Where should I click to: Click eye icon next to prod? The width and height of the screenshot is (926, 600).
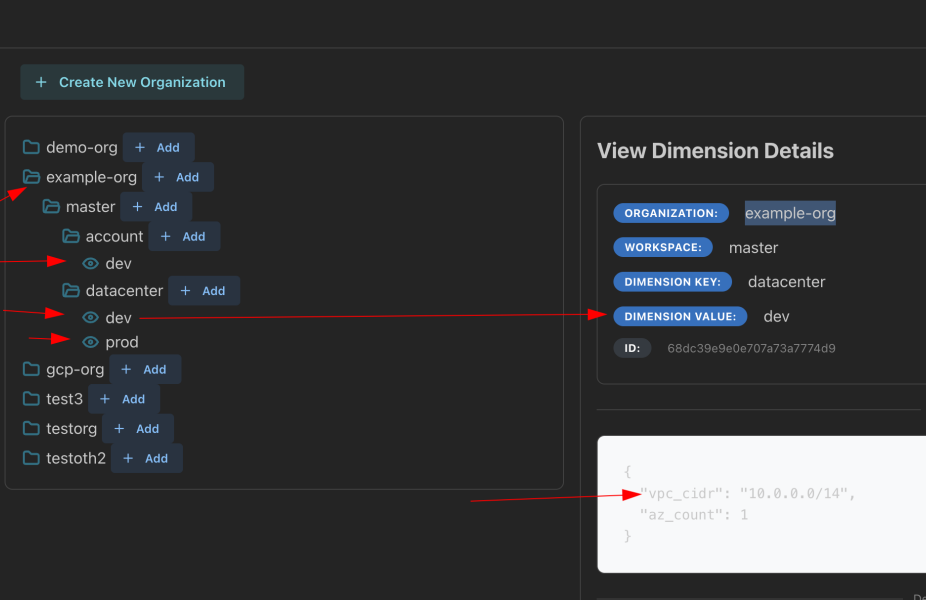pyautogui.click(x=91, y=342)
